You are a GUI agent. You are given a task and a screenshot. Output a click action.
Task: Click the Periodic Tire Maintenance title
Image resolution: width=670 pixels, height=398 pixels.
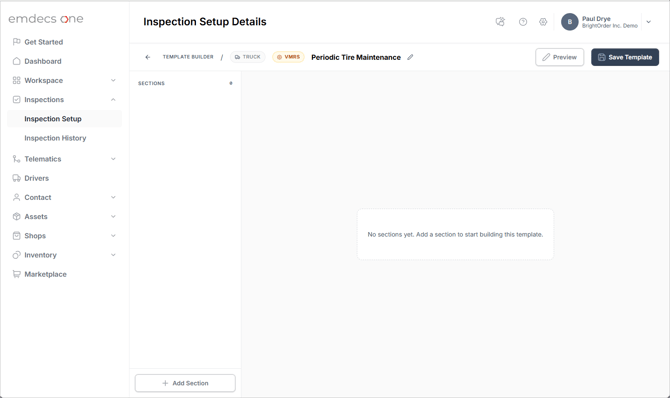(356, 57)
